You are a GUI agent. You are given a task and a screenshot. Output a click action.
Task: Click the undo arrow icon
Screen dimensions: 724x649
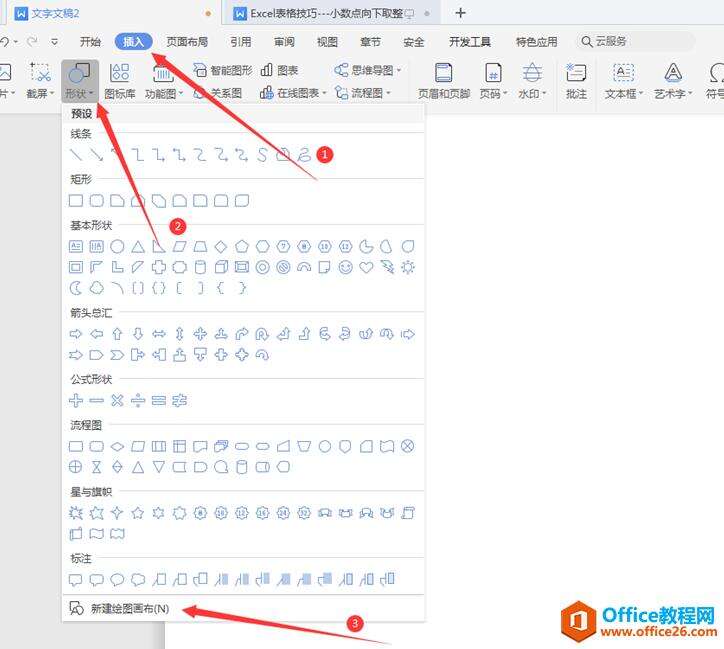(5, 42)
